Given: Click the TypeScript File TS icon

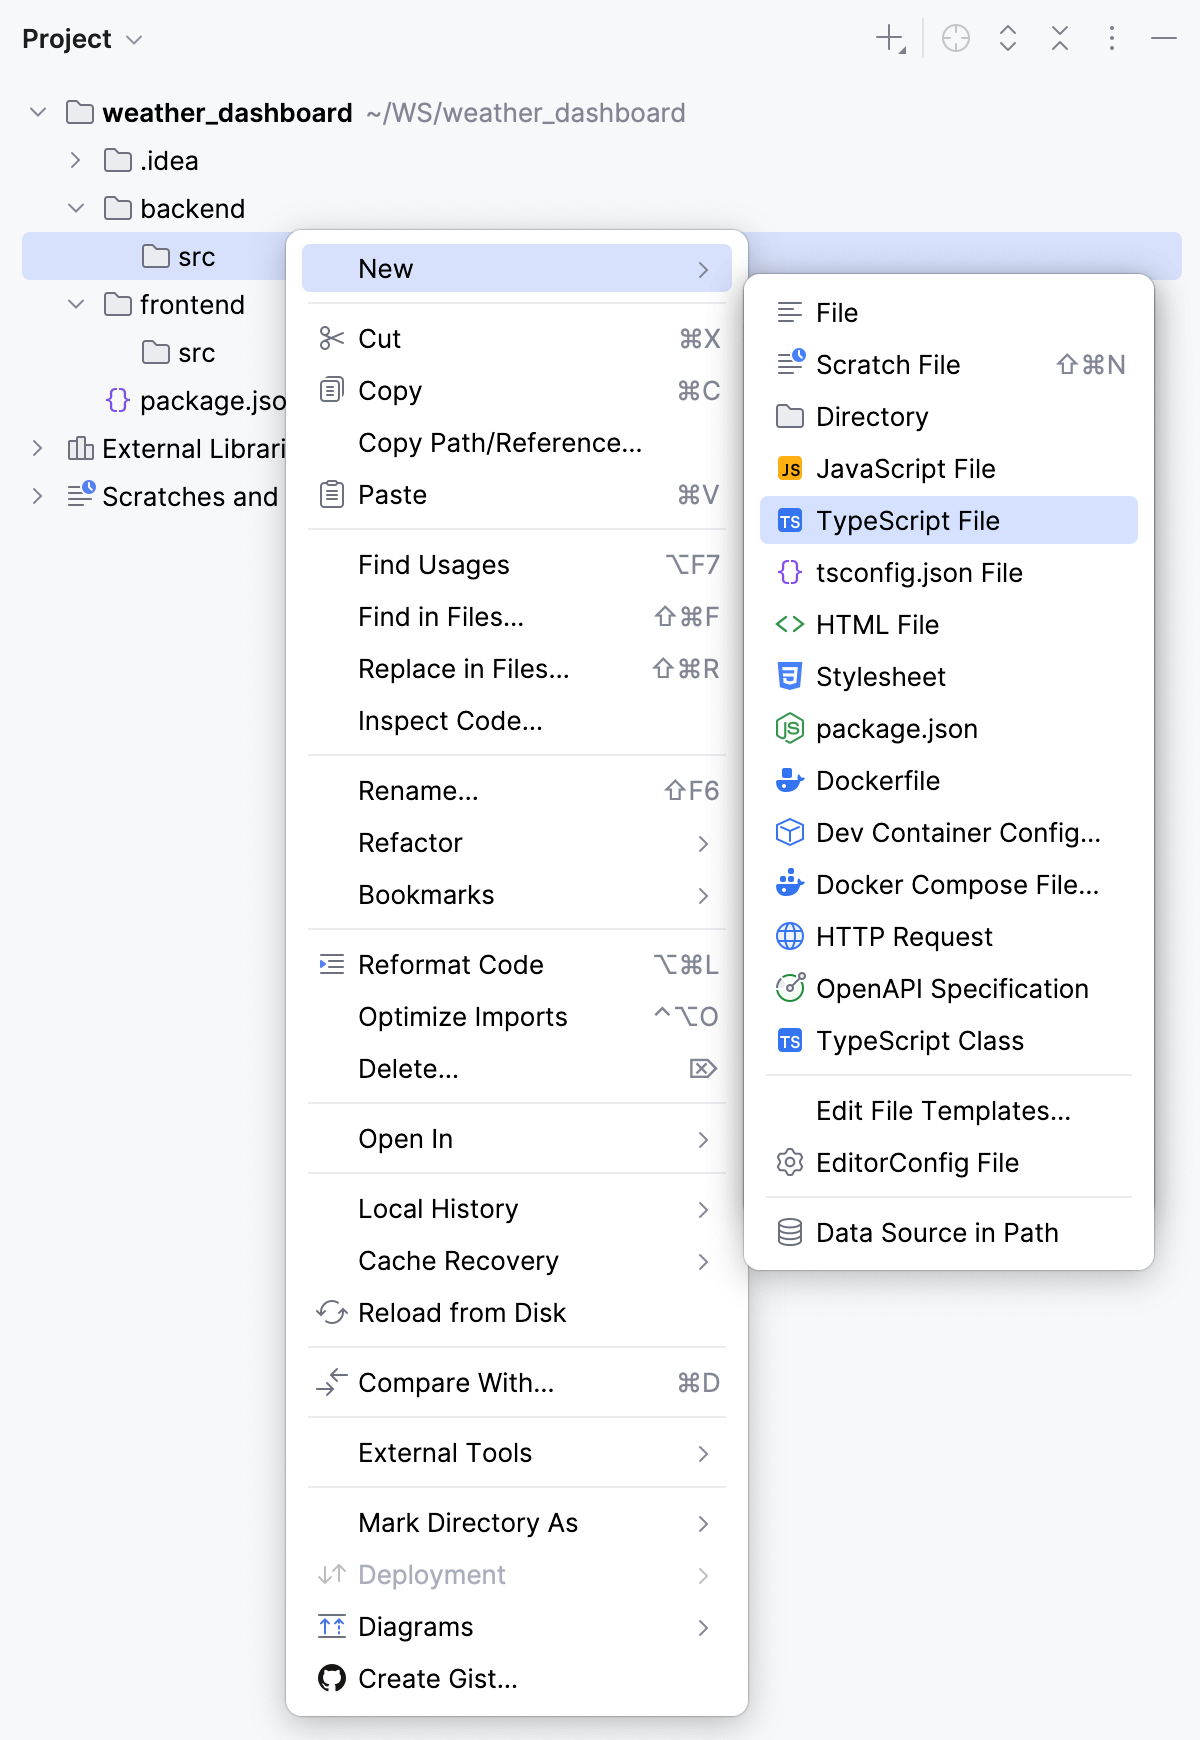Looking at the screenshot, I should pos(790,521).
